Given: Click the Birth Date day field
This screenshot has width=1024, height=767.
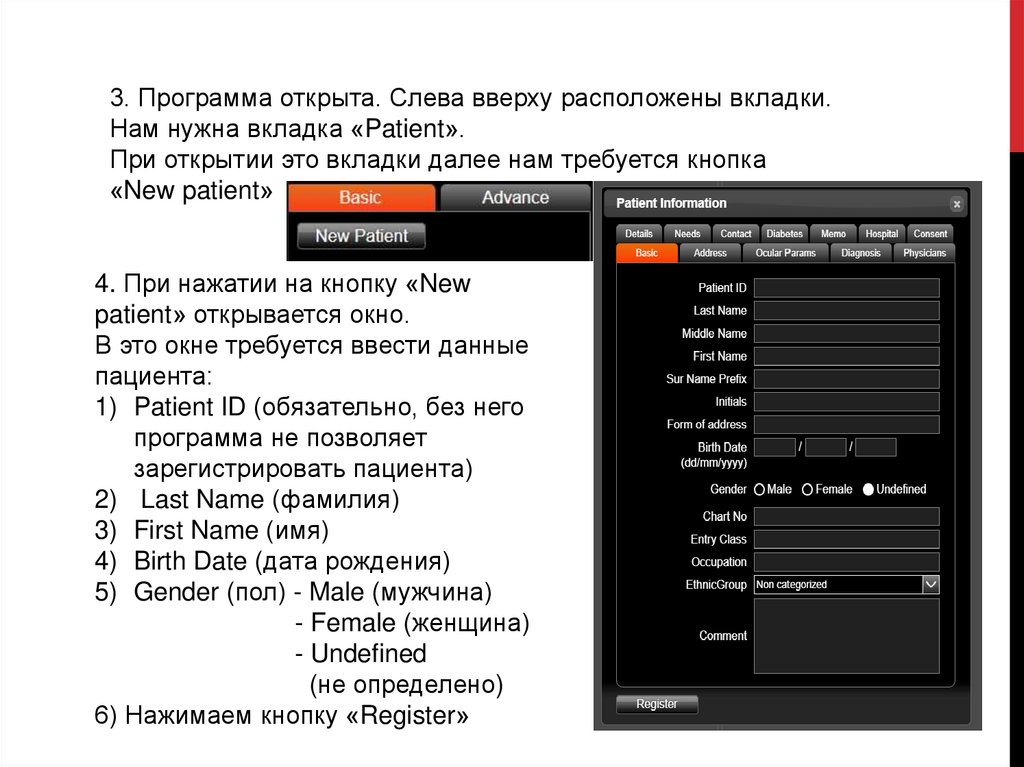Looking at the screenshot, I should (x=775, y=447).
